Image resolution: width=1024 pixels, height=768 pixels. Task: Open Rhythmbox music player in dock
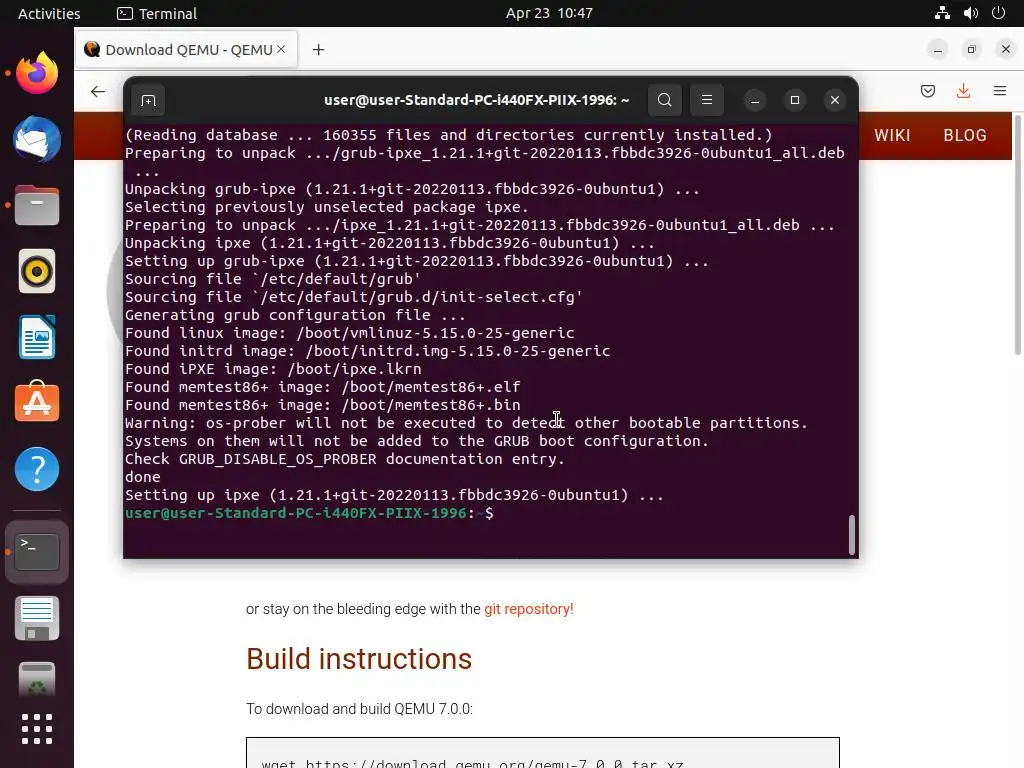(x=37, y=271)
